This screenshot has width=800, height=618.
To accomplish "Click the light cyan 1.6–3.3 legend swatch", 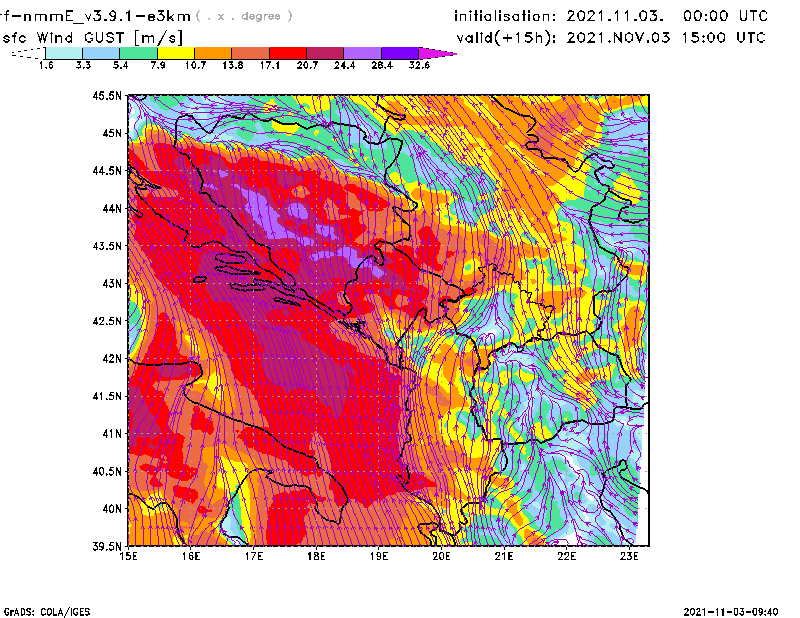I will coord(64,53).
